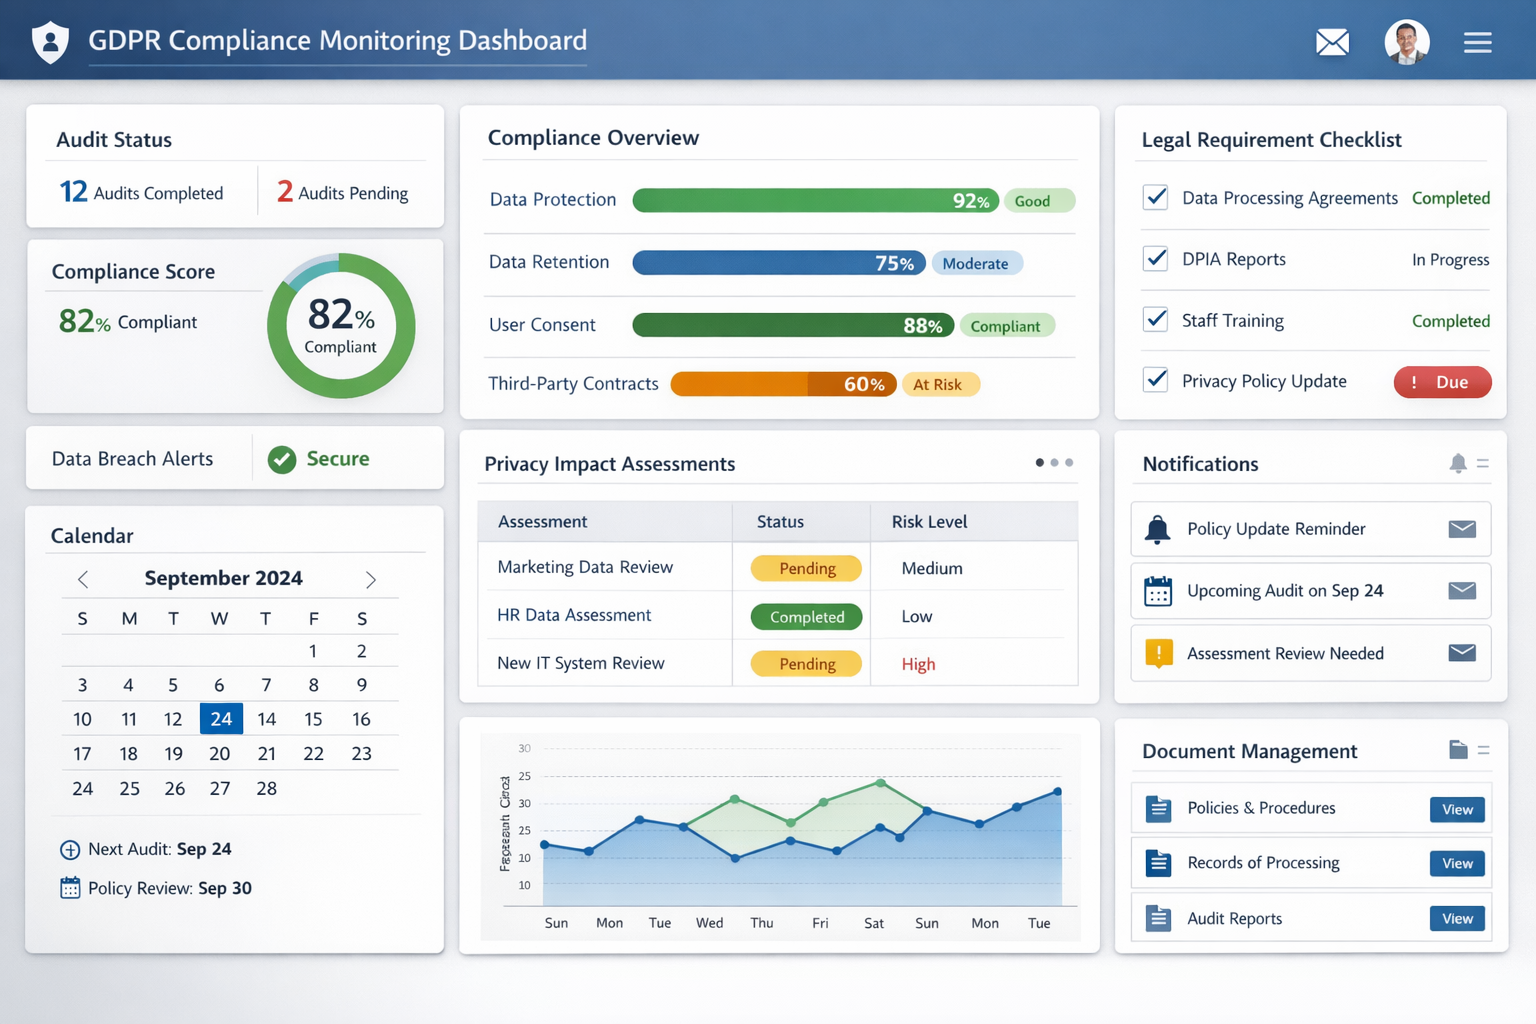Image resolution: width=1536 pixels, height=1024 pixels.
Task: Uncheck the DPIA Reports checkbox
Action: [1155, 258]
